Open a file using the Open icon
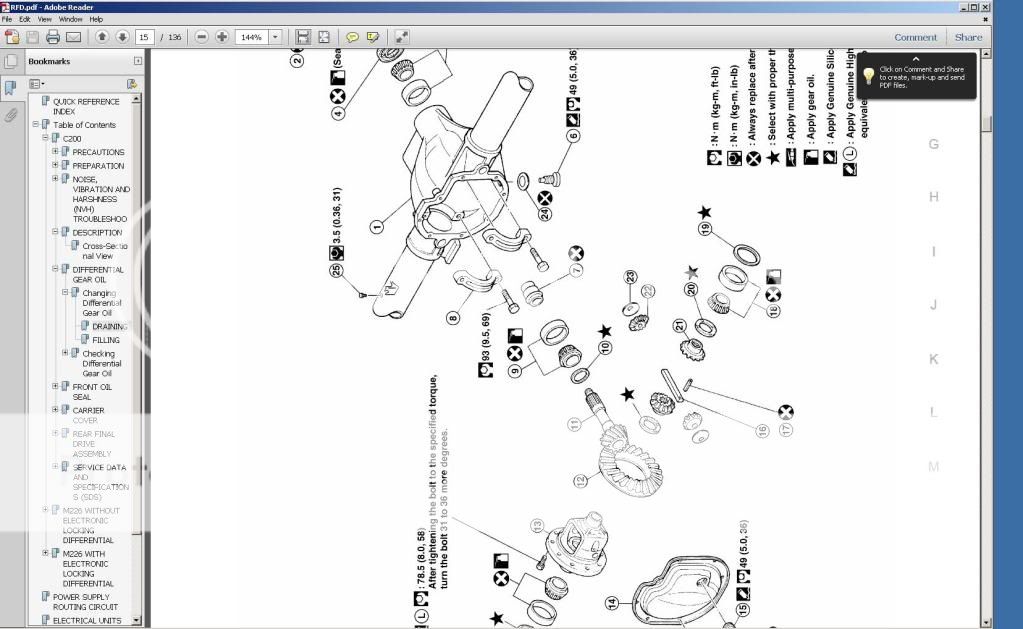 pos(12,36)
